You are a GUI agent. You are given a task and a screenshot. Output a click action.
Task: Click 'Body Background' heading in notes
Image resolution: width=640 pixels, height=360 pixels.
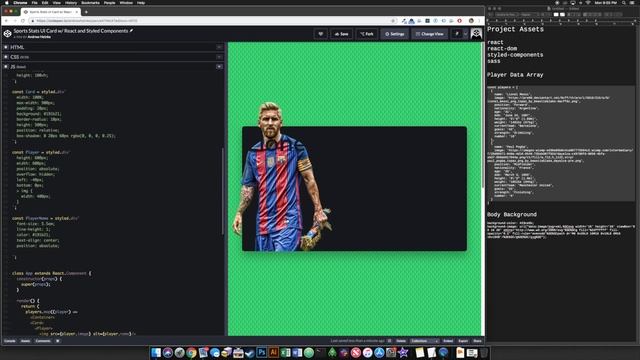[x=512, y=215]
